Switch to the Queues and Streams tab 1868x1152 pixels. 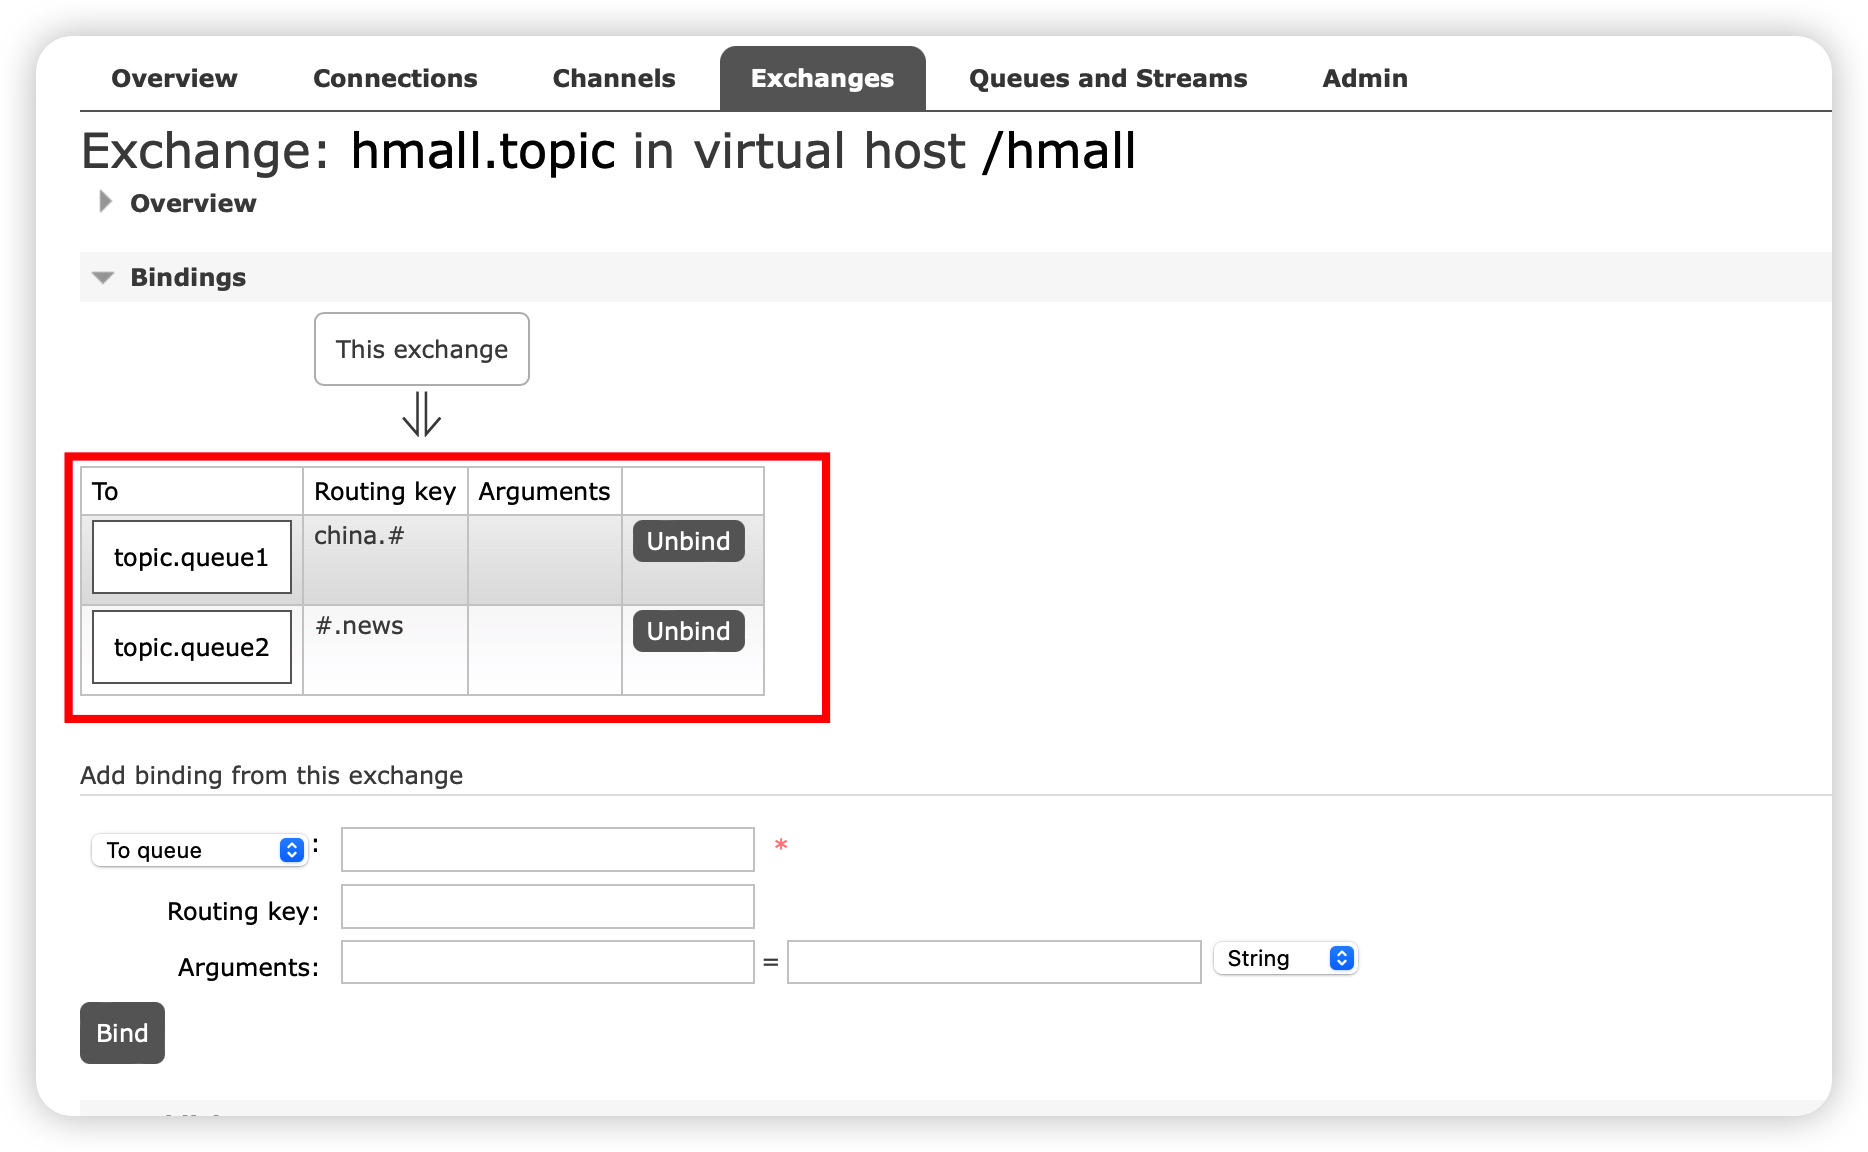[1106, 77]
